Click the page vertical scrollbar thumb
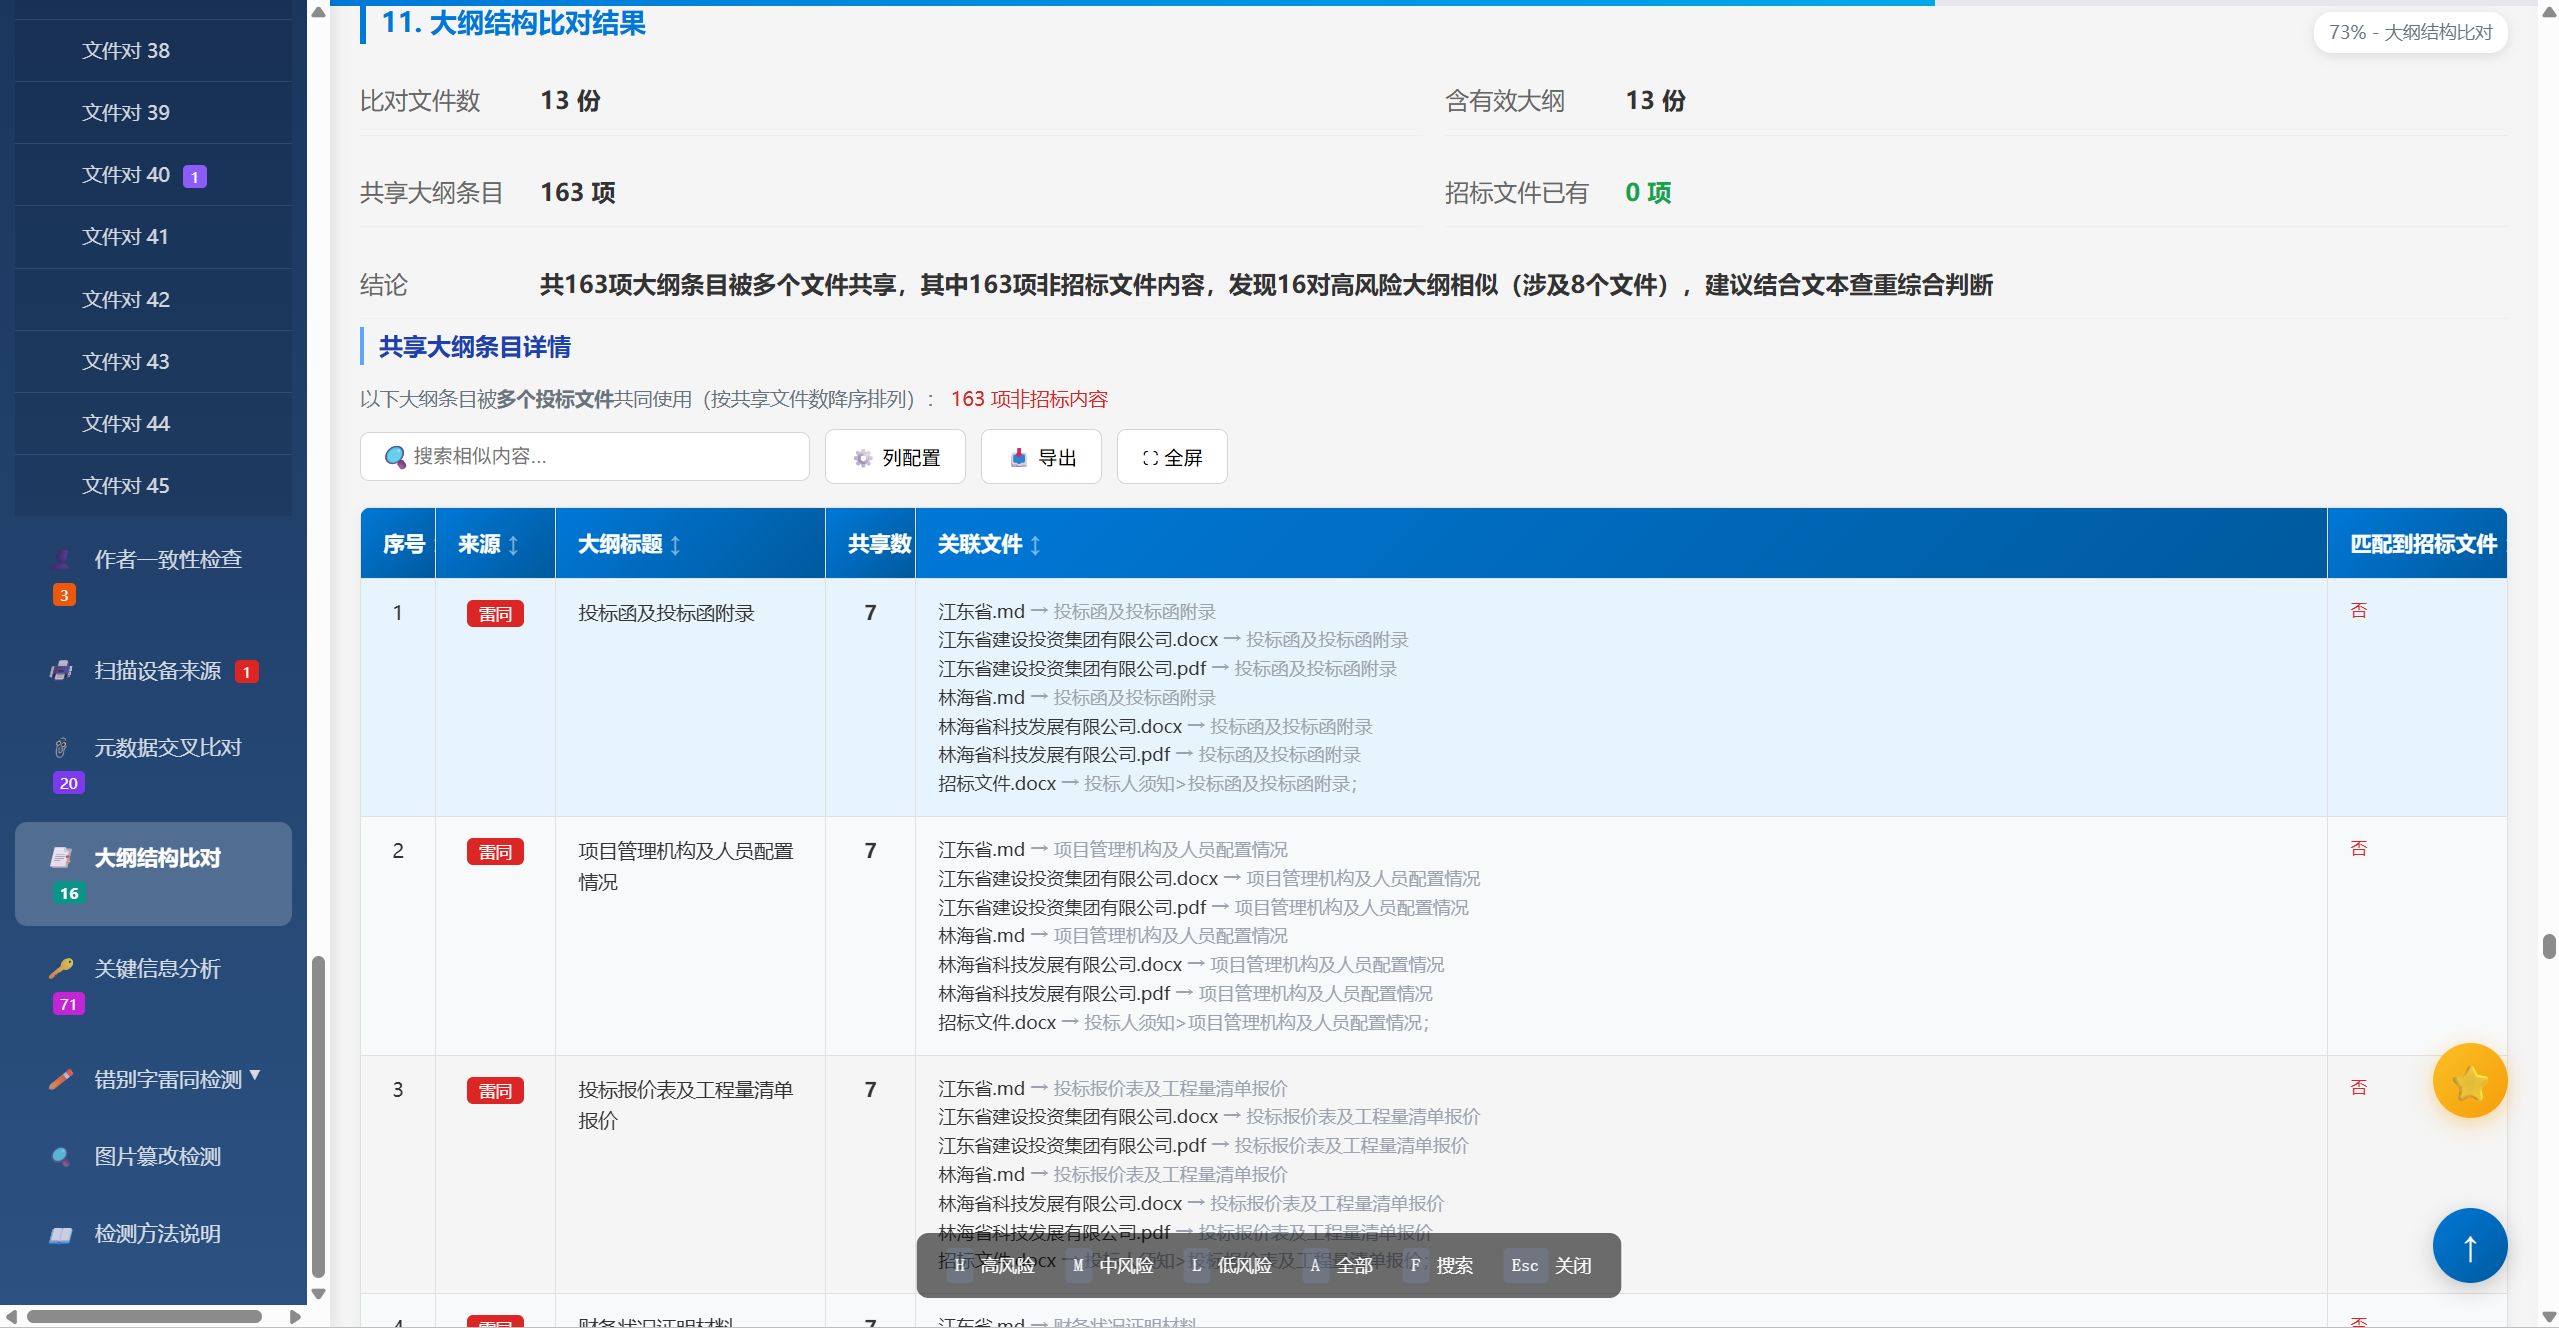Screen dimensions: 2559x1328 (x=2549, y=946)
